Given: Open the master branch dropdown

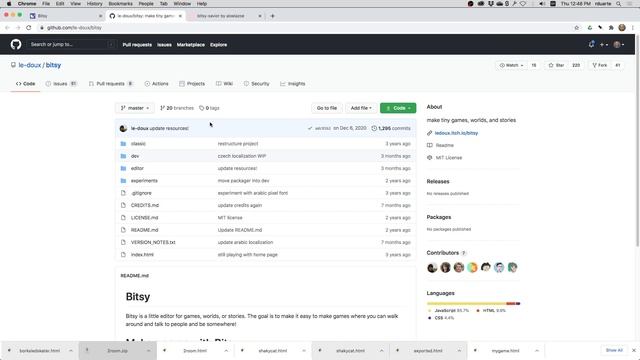Looking at the screenshot, I should (135, 108).
